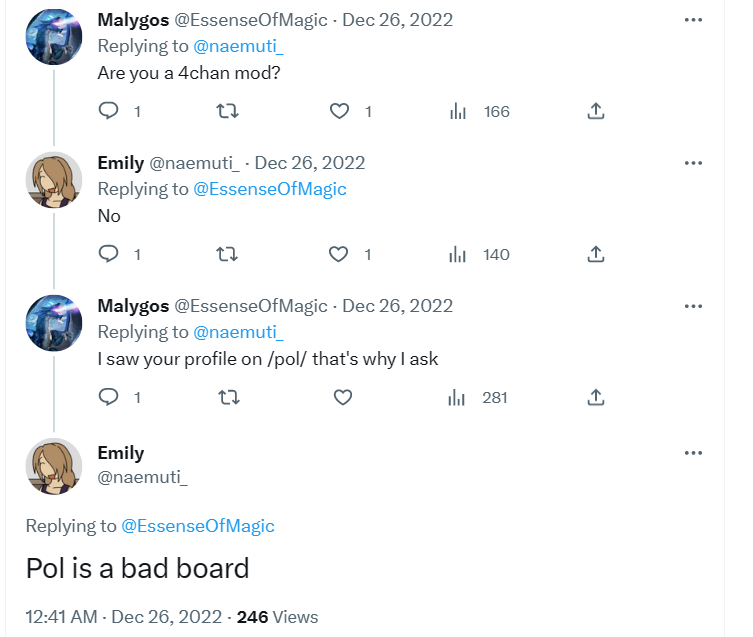The width and height of the screenshot is (753, 637).
Task: Reply to the "I saw your profile" tweet
Action: tap(109, 398)
